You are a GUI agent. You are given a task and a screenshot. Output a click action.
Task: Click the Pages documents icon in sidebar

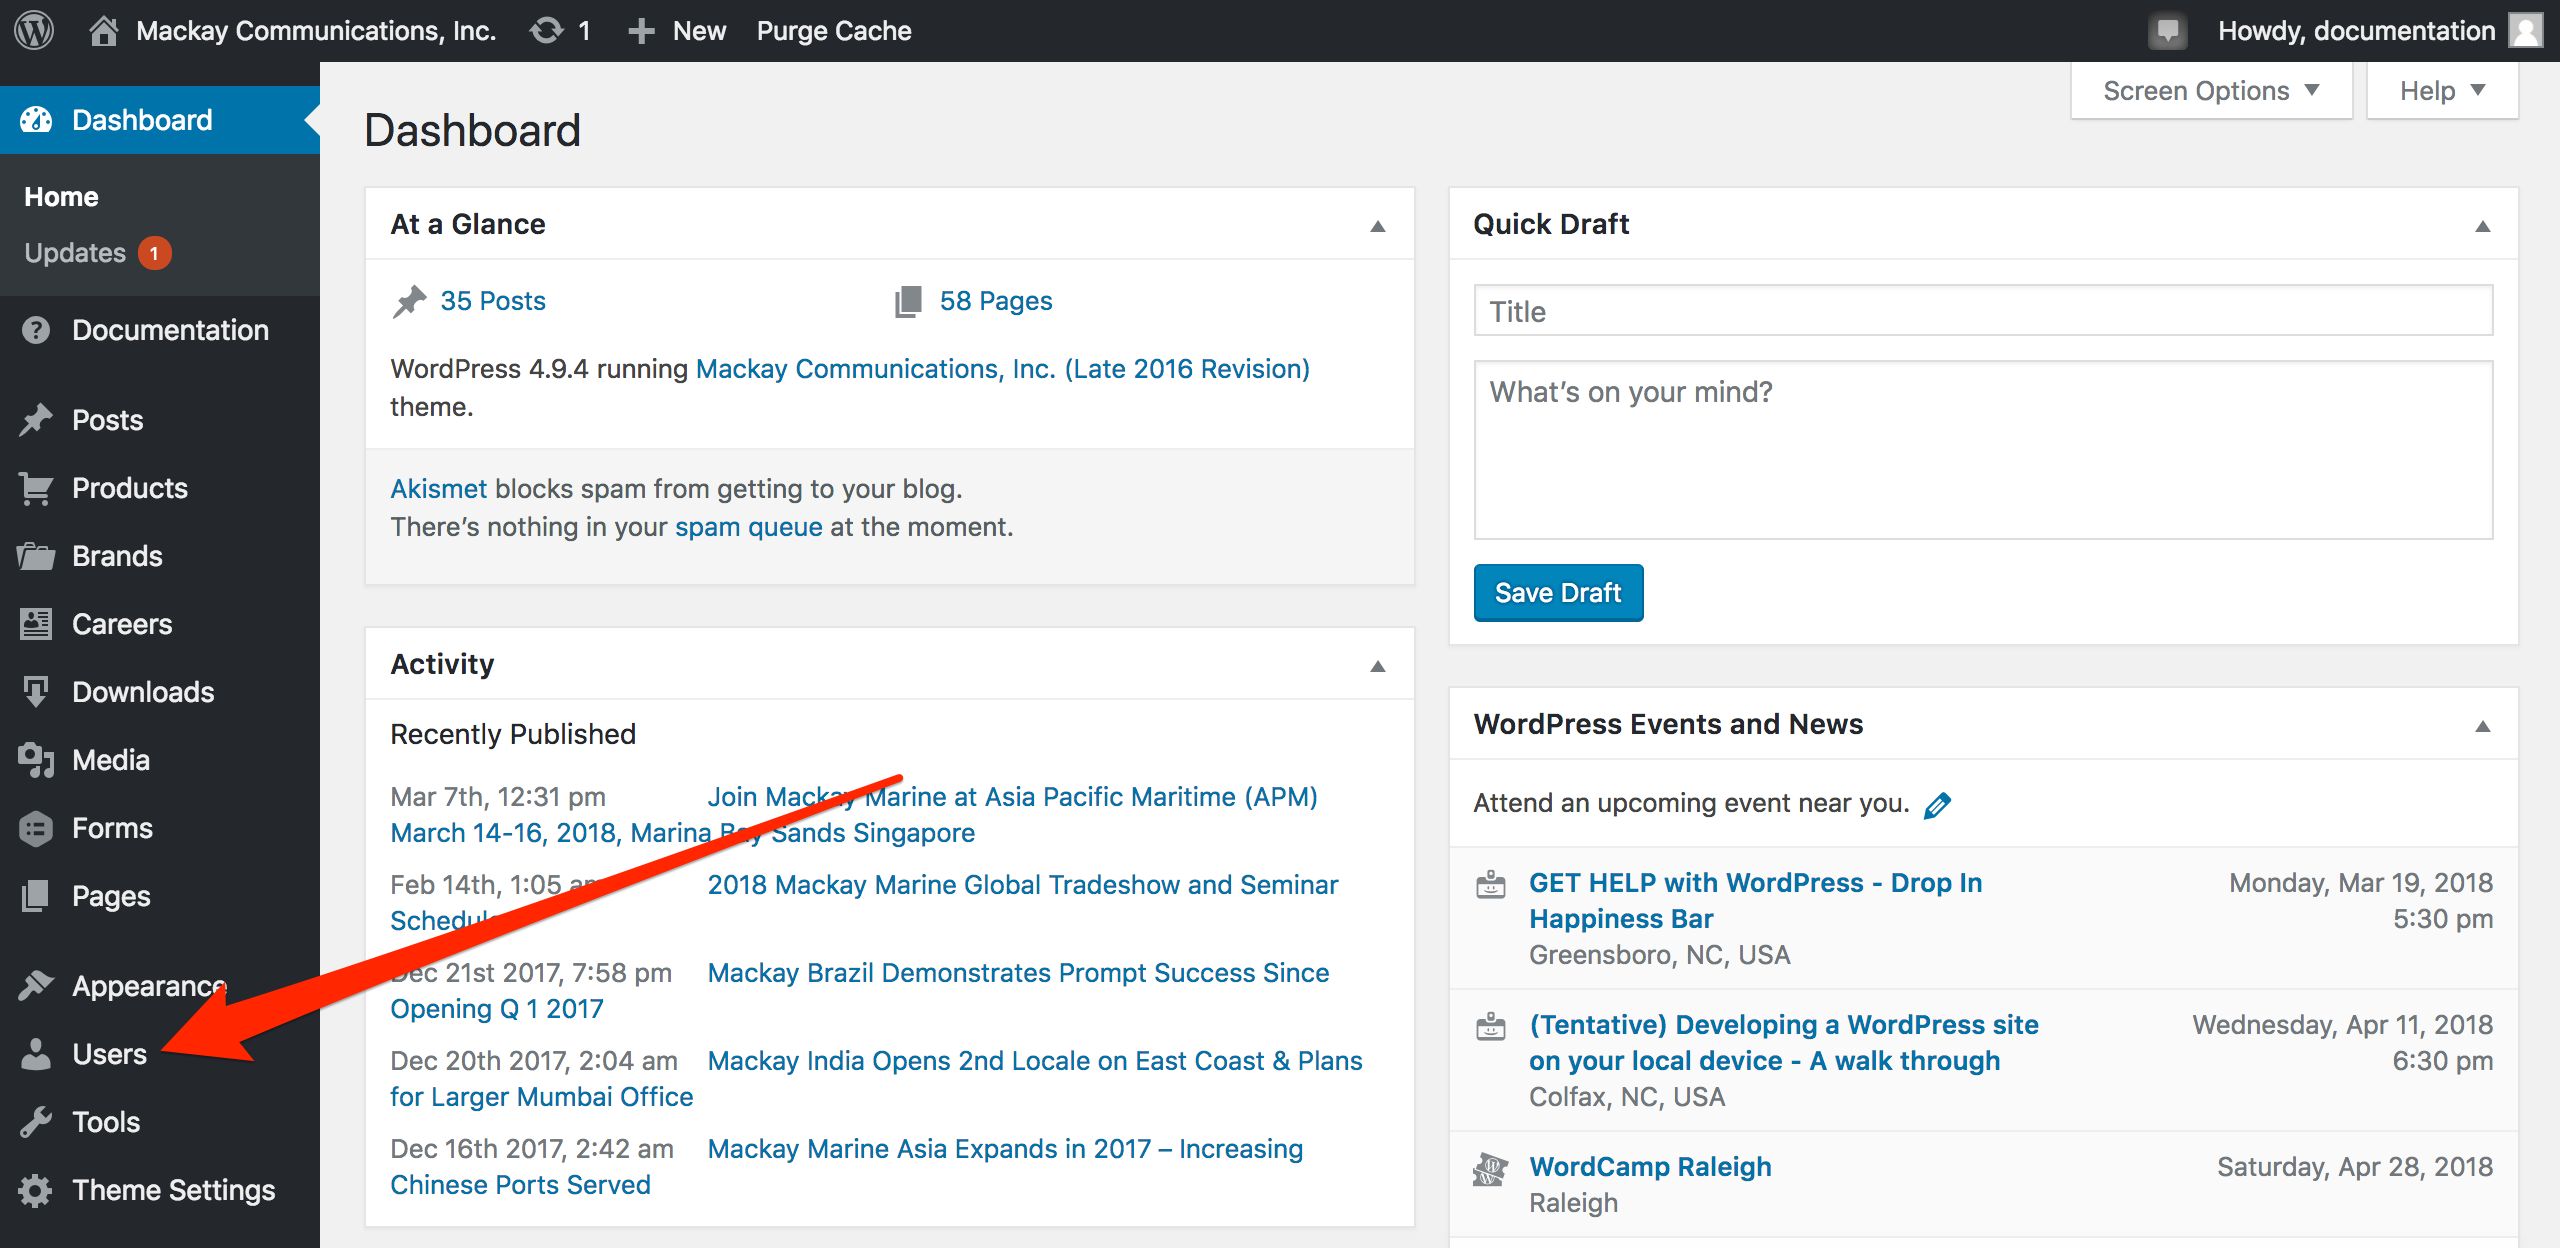click(x=36, y=896)
